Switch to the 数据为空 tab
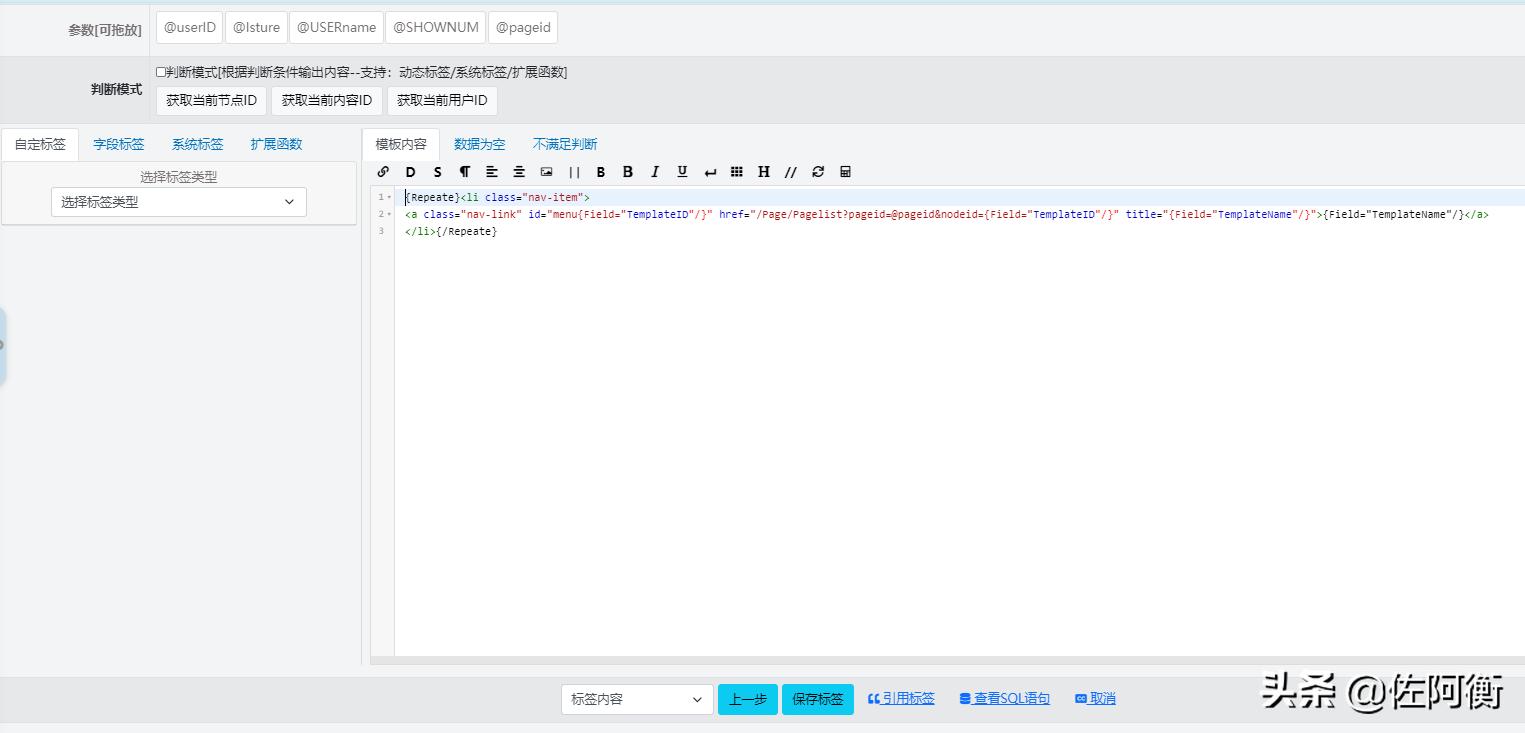1525x733 pixels. coord(479,144)
